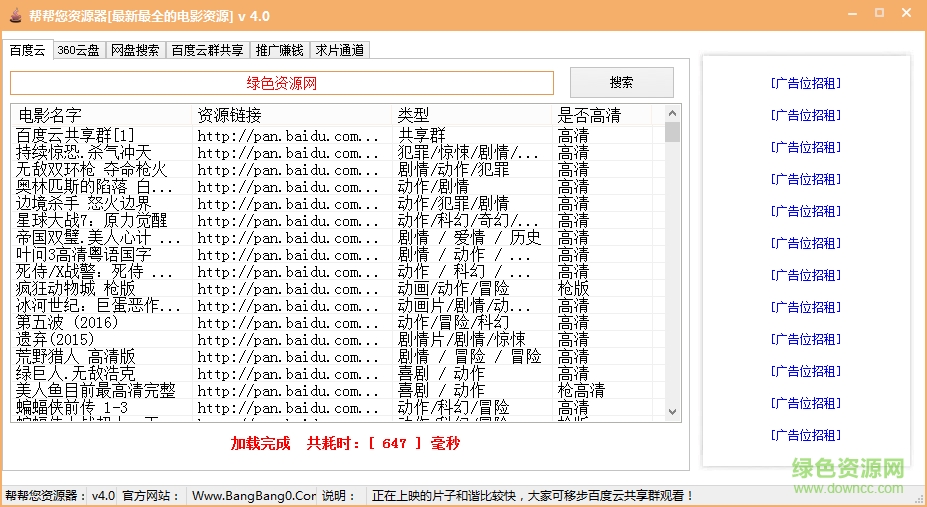The height and width of the screenshot is (507, 927).
Task: Click the sixth [广告位招租] ad link
Action: tap(806, 243)
